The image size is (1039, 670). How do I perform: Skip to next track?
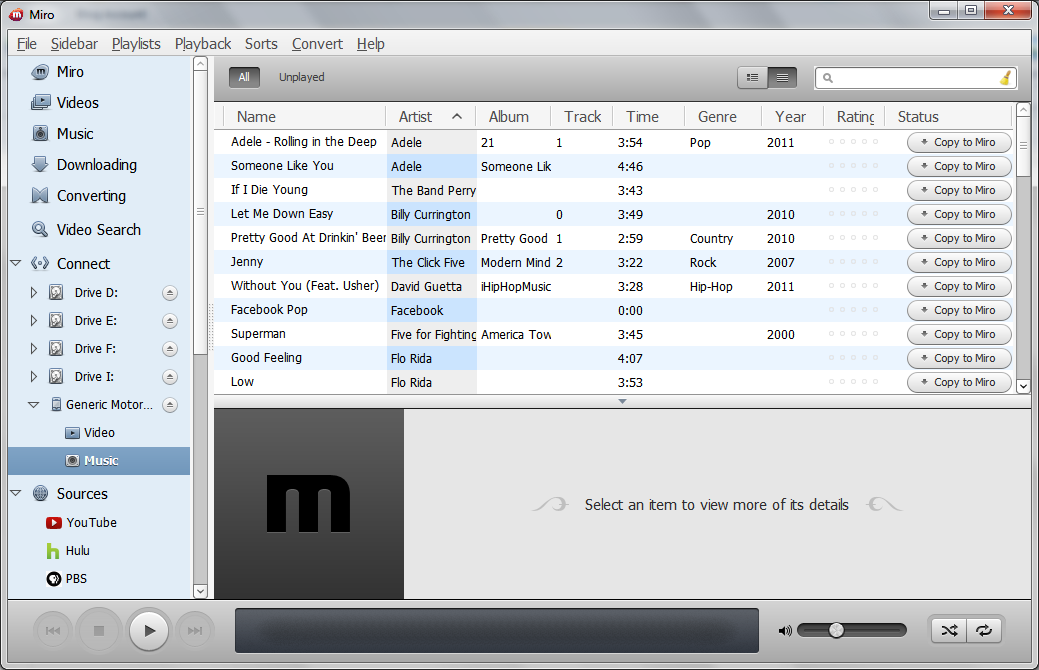(195, 630)
